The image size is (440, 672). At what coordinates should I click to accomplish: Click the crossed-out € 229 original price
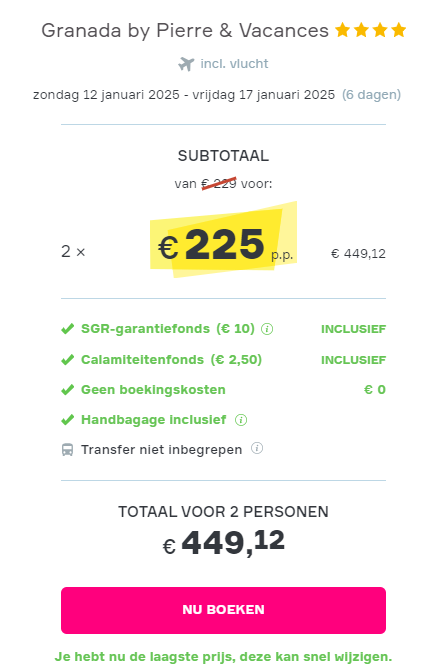219,184
